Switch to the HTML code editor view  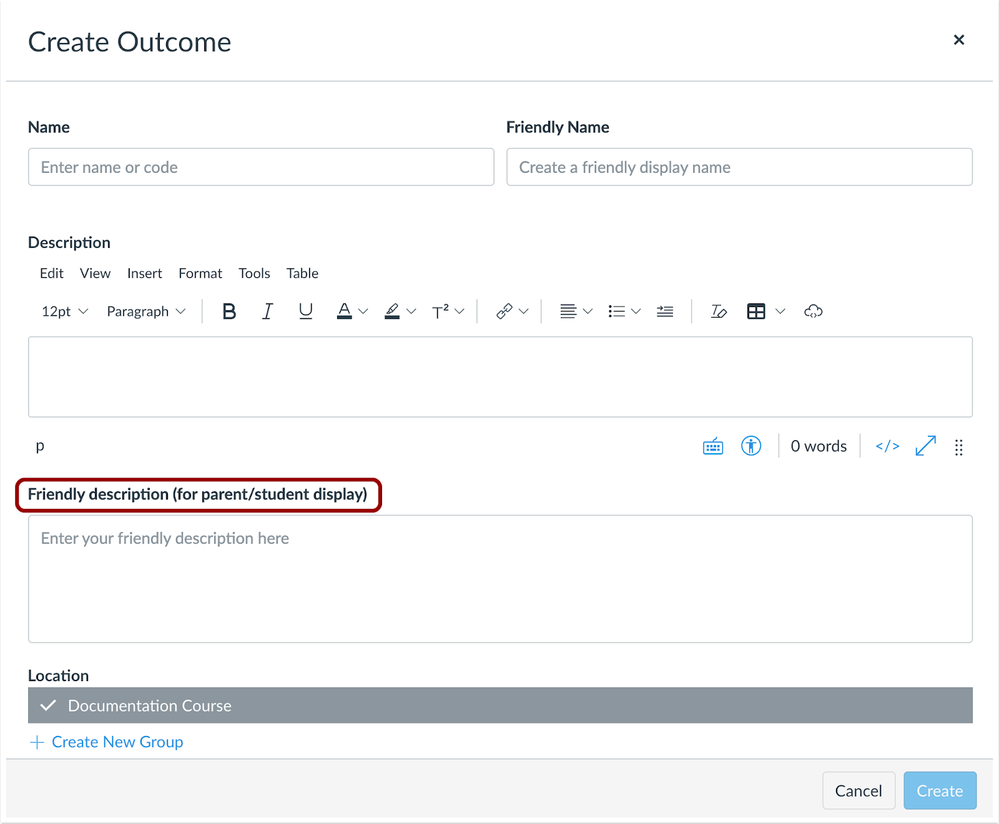coord(887,446)
